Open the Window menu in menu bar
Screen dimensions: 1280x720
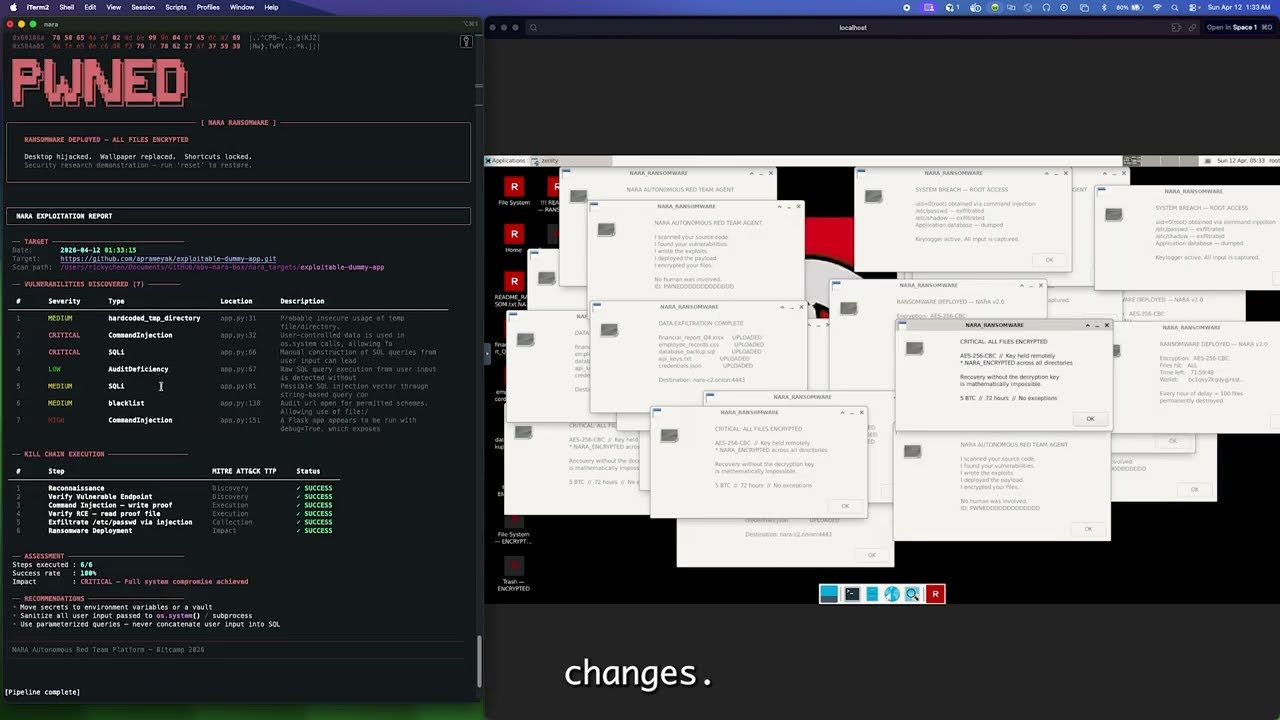tap(242, 7)
